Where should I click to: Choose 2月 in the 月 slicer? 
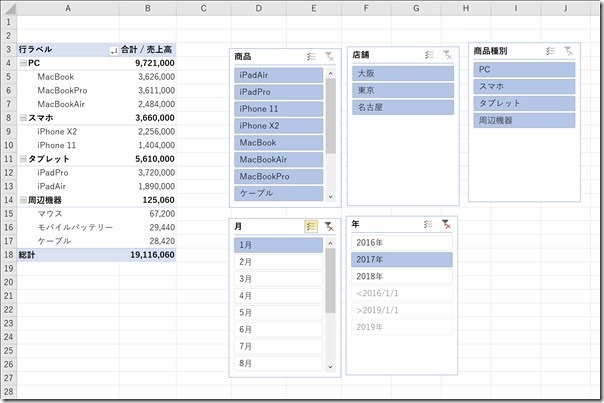[x=279, y=262]
